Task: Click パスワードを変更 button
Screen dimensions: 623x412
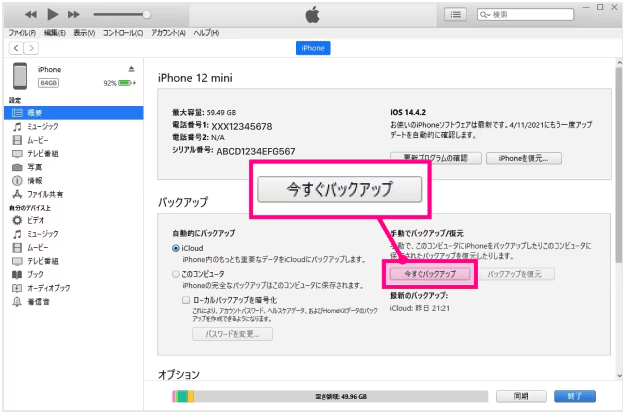Action: tap(232, 334)
